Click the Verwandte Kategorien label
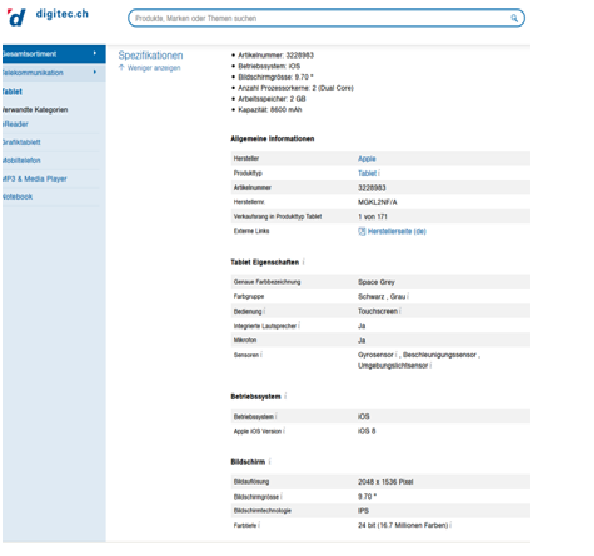The image size is (594, 556). point(35,110)
